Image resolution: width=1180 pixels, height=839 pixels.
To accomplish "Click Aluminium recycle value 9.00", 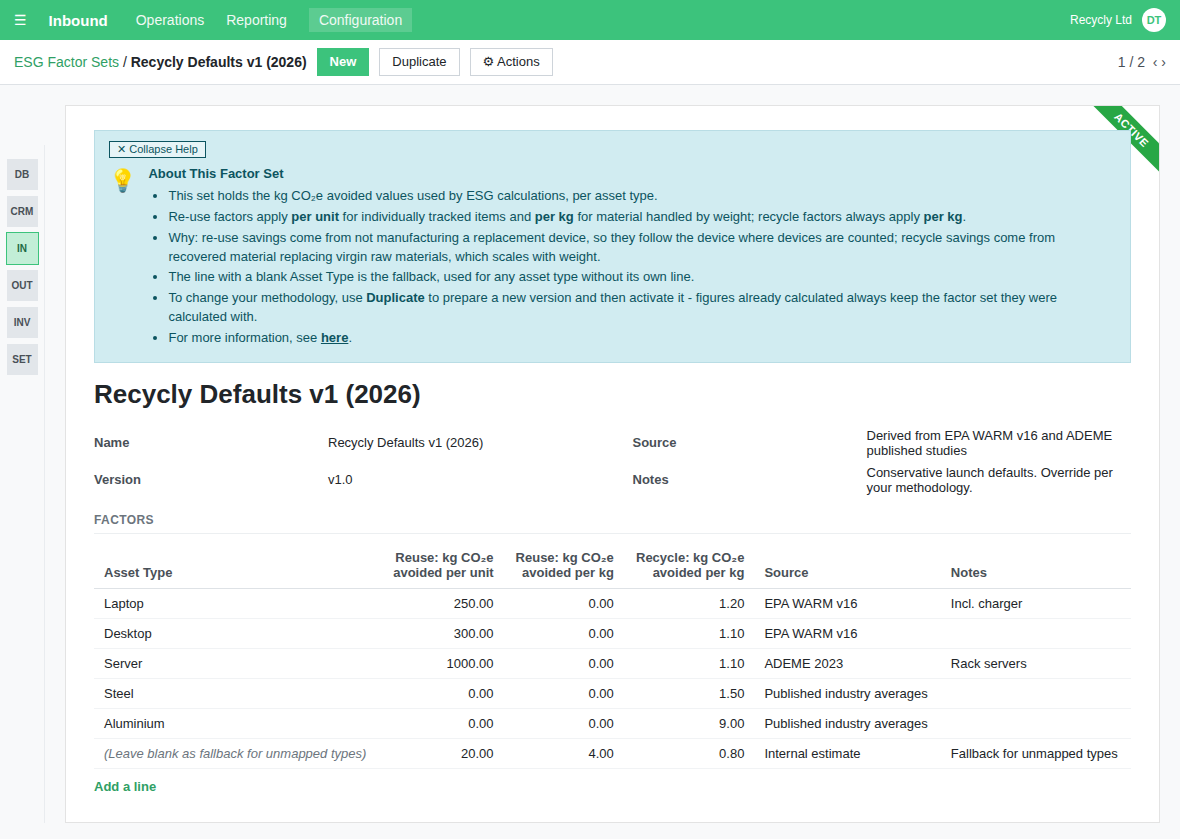I will pyautogui.click(x=731, y=724).
